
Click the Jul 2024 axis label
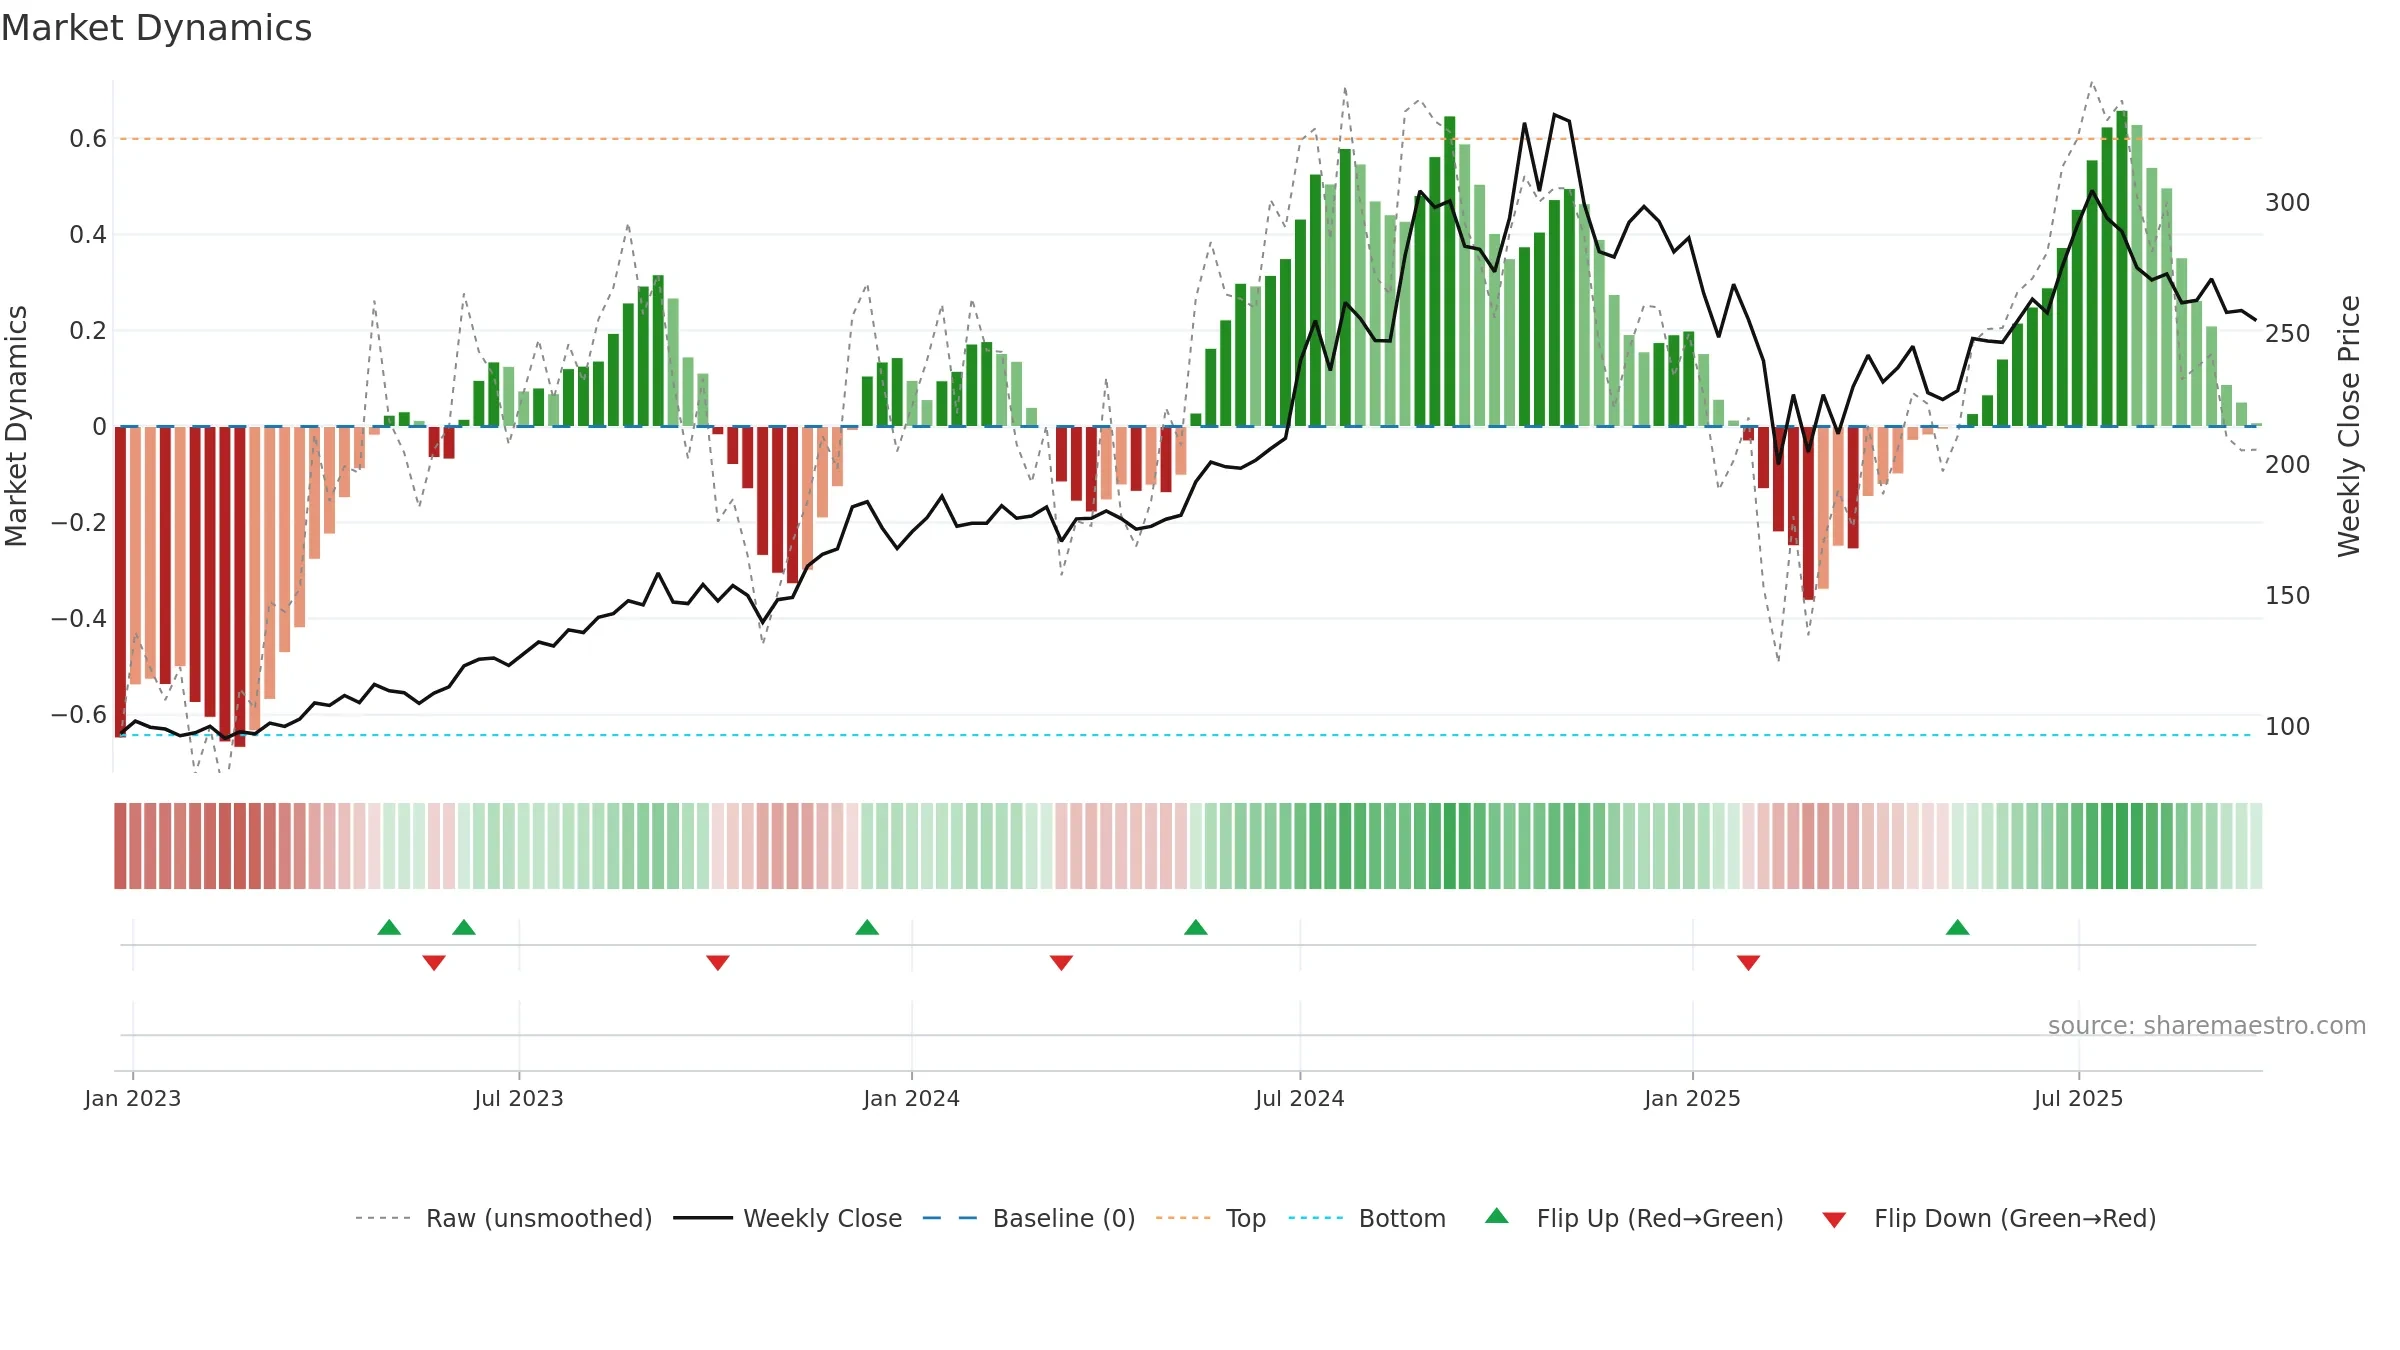[x=1300, y=1098]
